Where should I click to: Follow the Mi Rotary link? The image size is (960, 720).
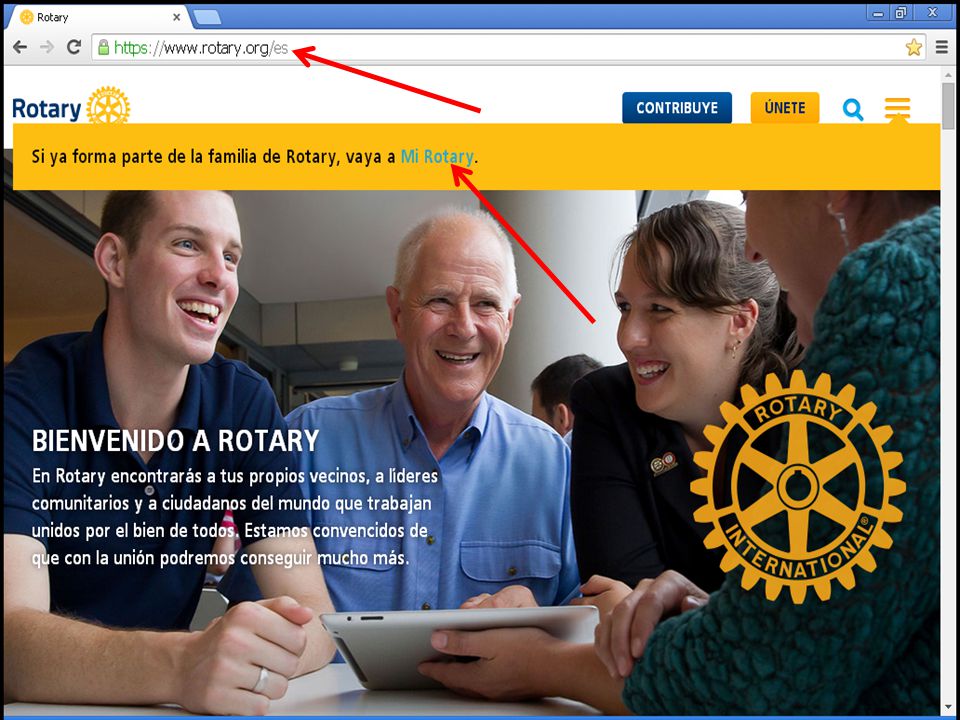437,157
